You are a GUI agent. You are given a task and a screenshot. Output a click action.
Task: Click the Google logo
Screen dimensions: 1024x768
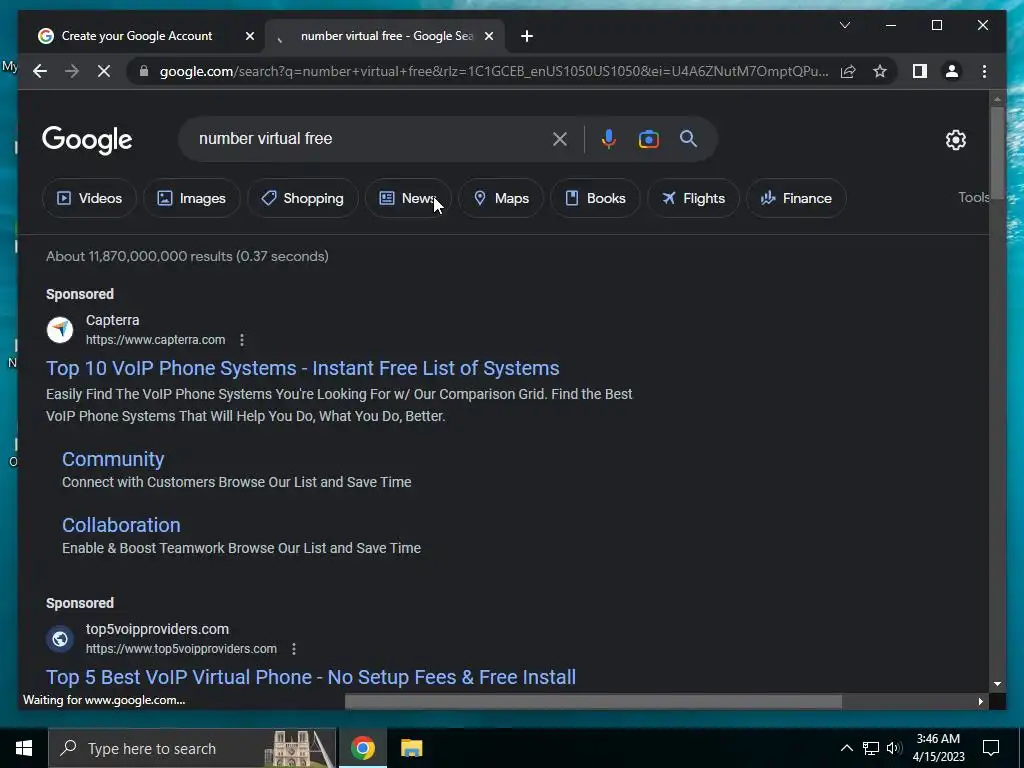tap(87, 139)
